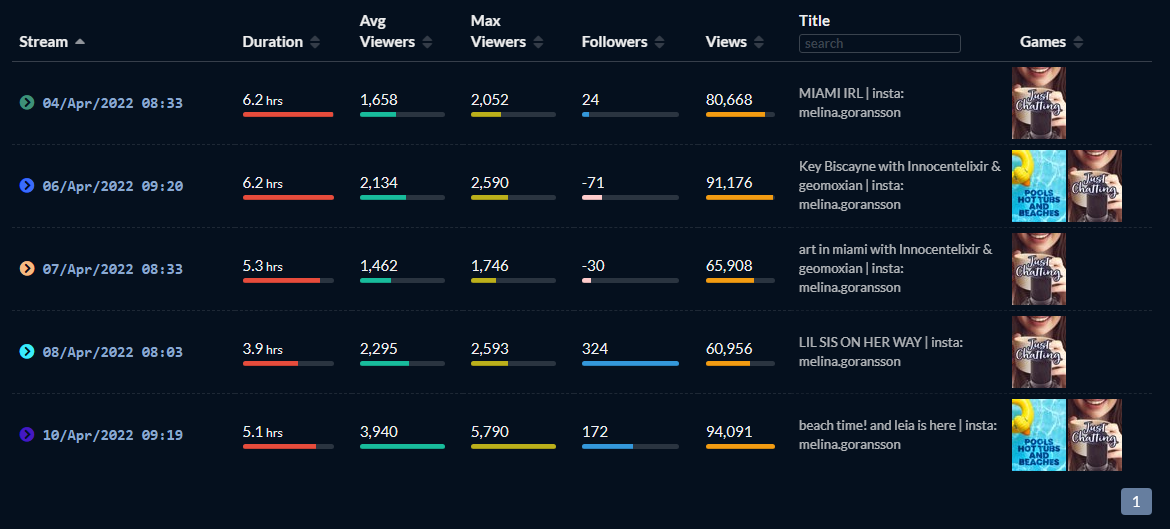Viewport: 1170px width, 529px height.
Task: Click the pink followers bar under -71
Action: tap(592, 197)
